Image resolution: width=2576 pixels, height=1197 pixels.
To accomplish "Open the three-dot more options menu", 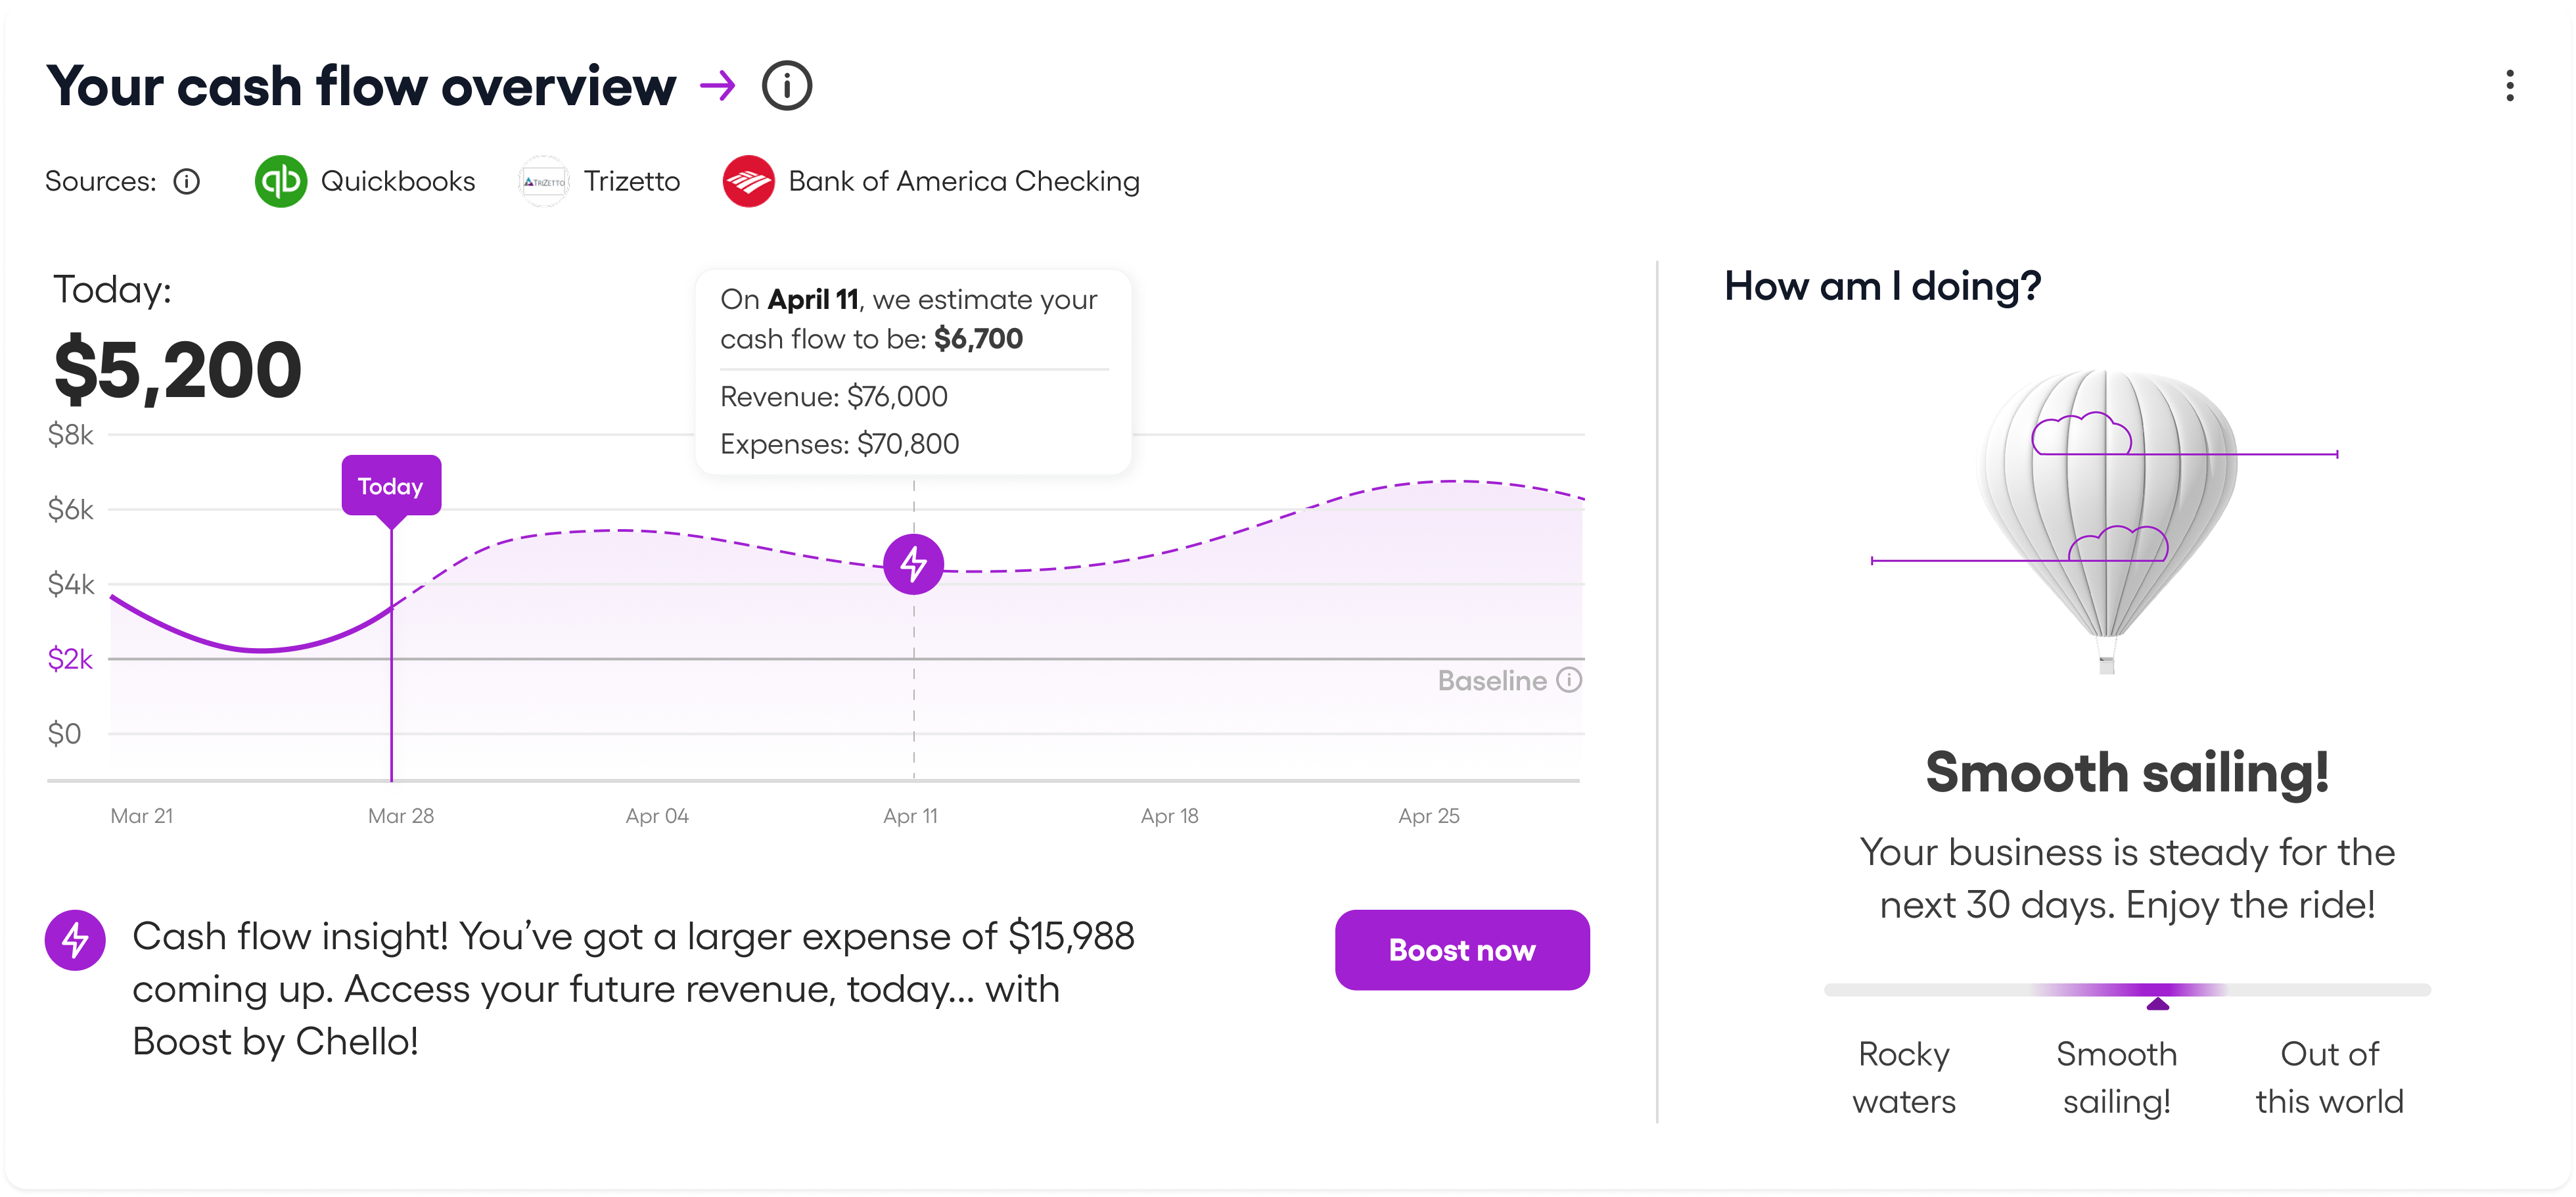I will pyautogui.click(x=2509, y=86).
